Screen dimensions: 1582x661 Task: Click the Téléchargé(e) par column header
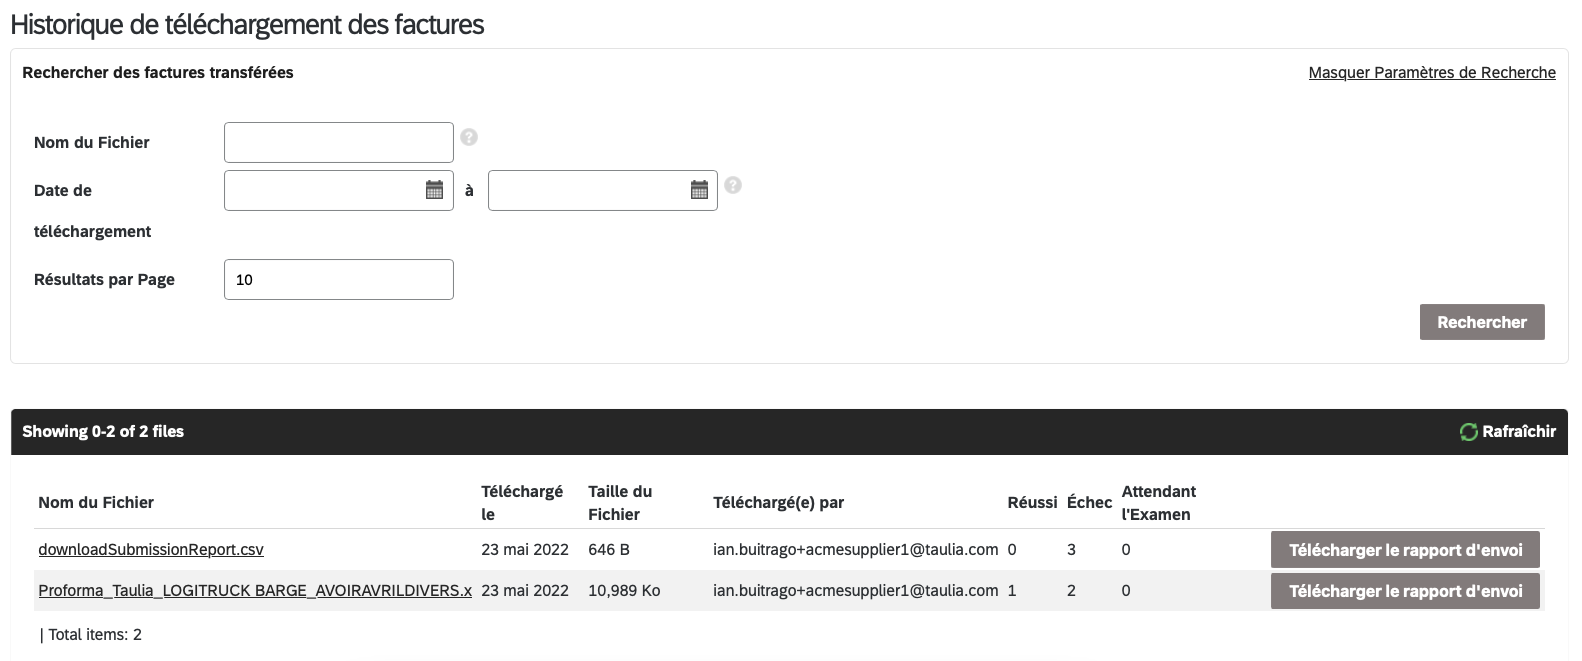tap(778, 502)
